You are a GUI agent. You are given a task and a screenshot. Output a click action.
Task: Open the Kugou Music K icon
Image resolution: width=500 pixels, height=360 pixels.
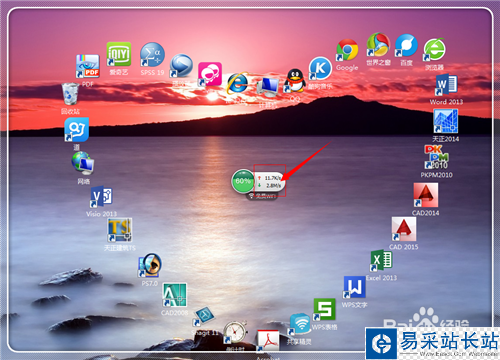(x=320, y=68)
